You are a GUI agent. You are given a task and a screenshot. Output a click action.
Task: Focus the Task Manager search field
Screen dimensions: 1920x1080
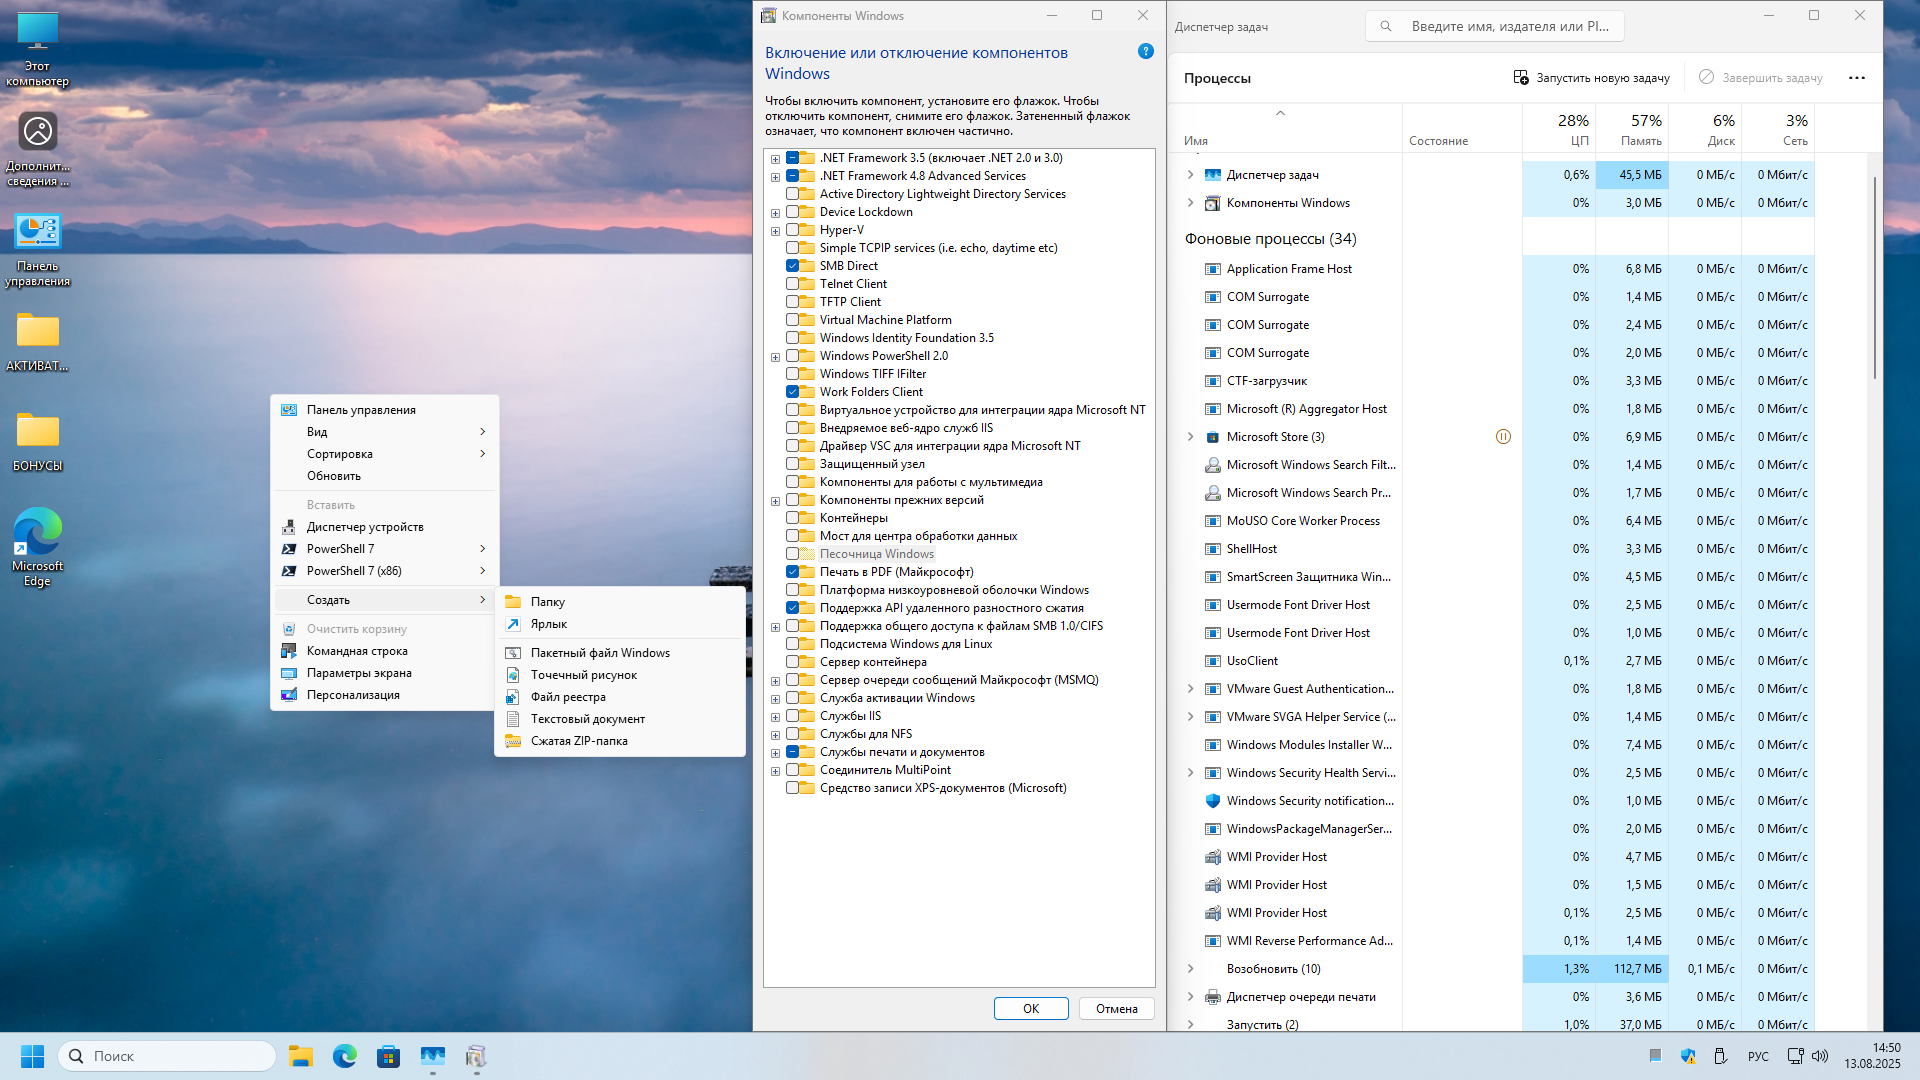coord(1495,26)
